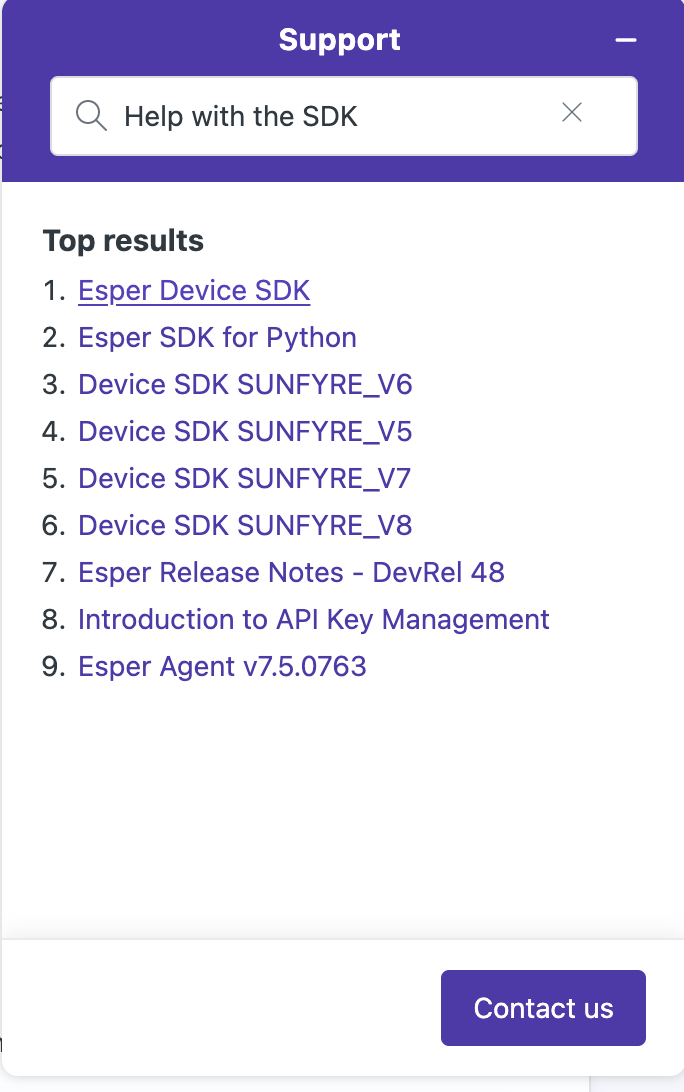Open Device SDK SUNFYRE_V6 result
This screenshot has height=1092, width=684.
(245, 384)
